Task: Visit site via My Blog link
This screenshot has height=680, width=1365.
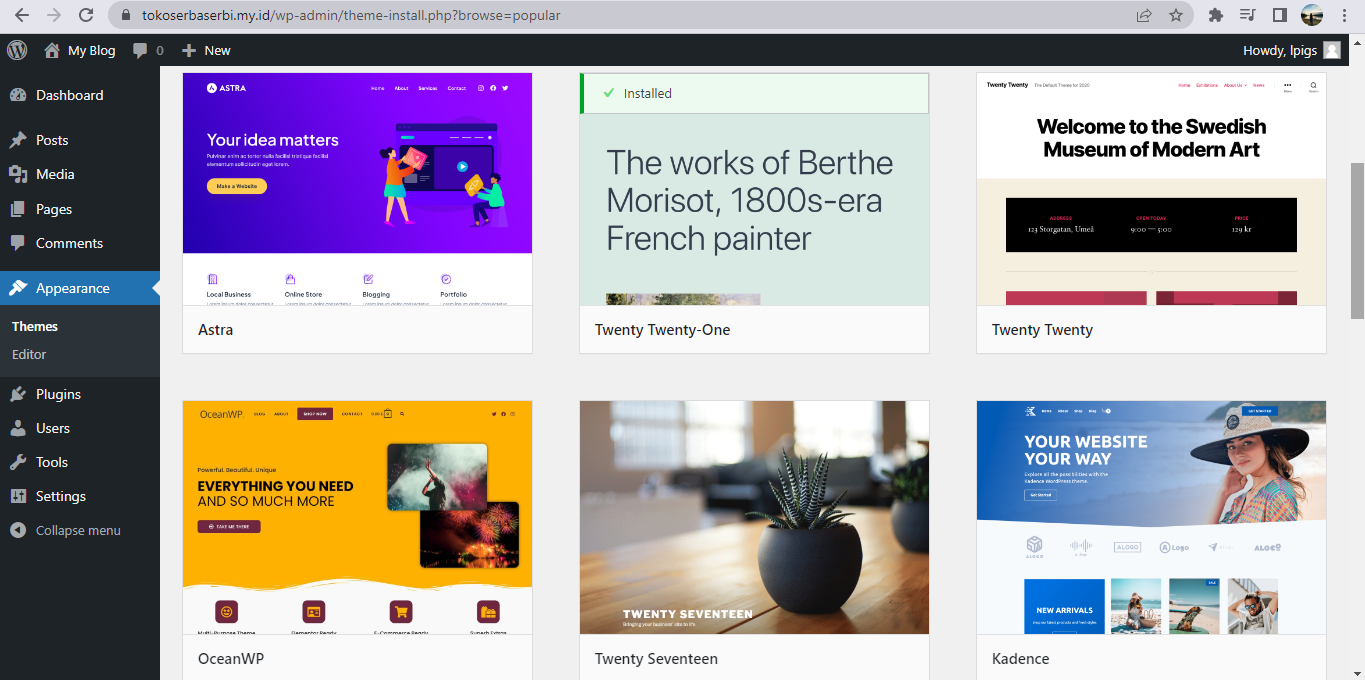Action: coord(80,50)
